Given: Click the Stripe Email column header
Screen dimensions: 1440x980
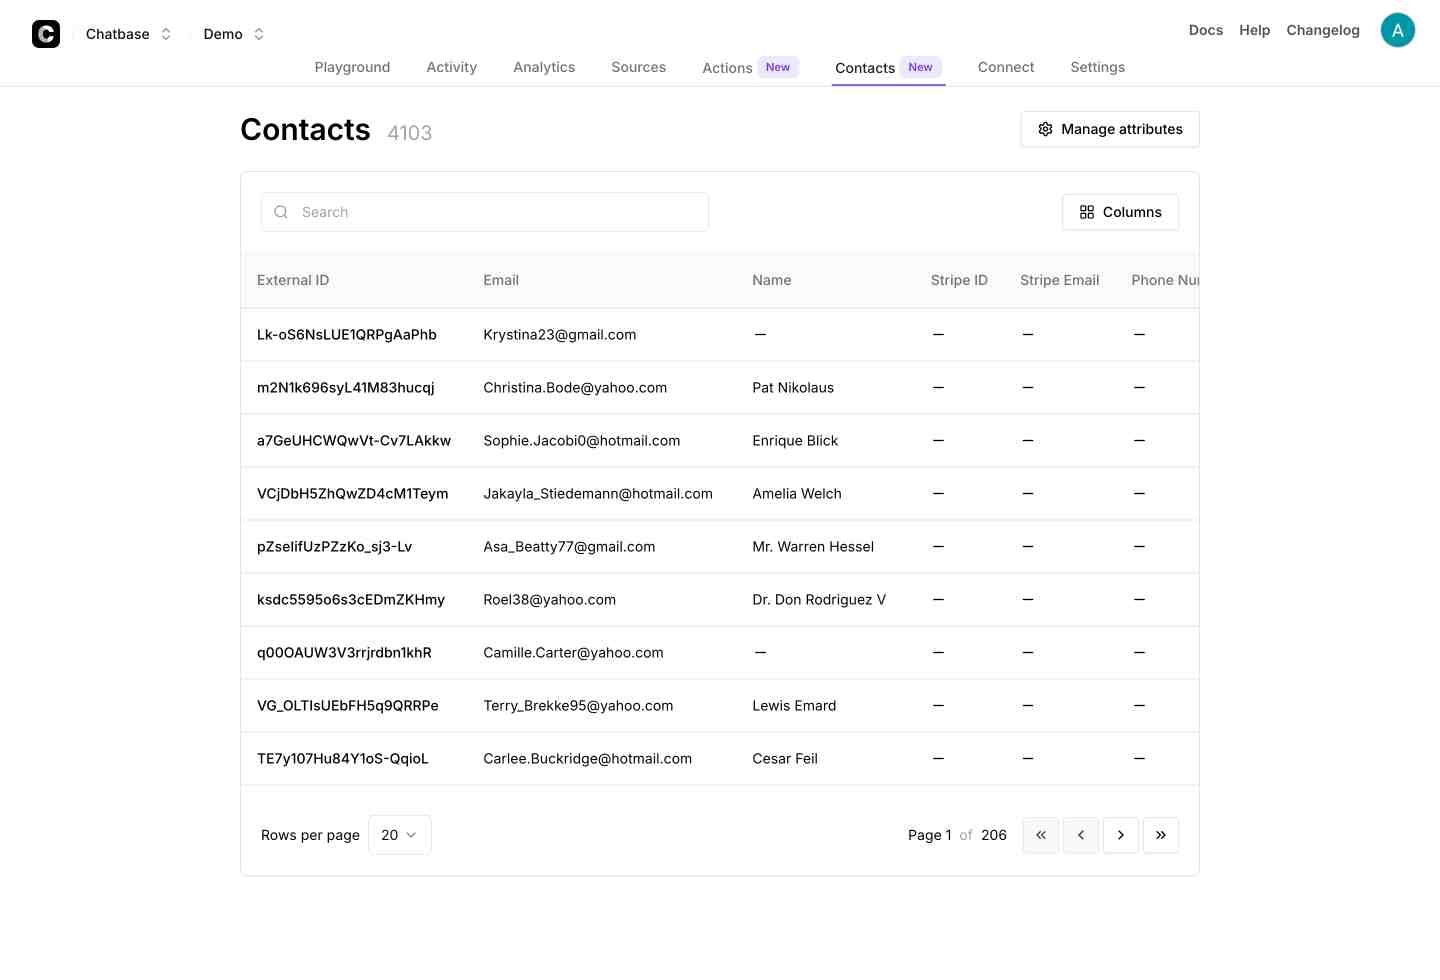Looking at the screenshot, I should (1060, 280).
